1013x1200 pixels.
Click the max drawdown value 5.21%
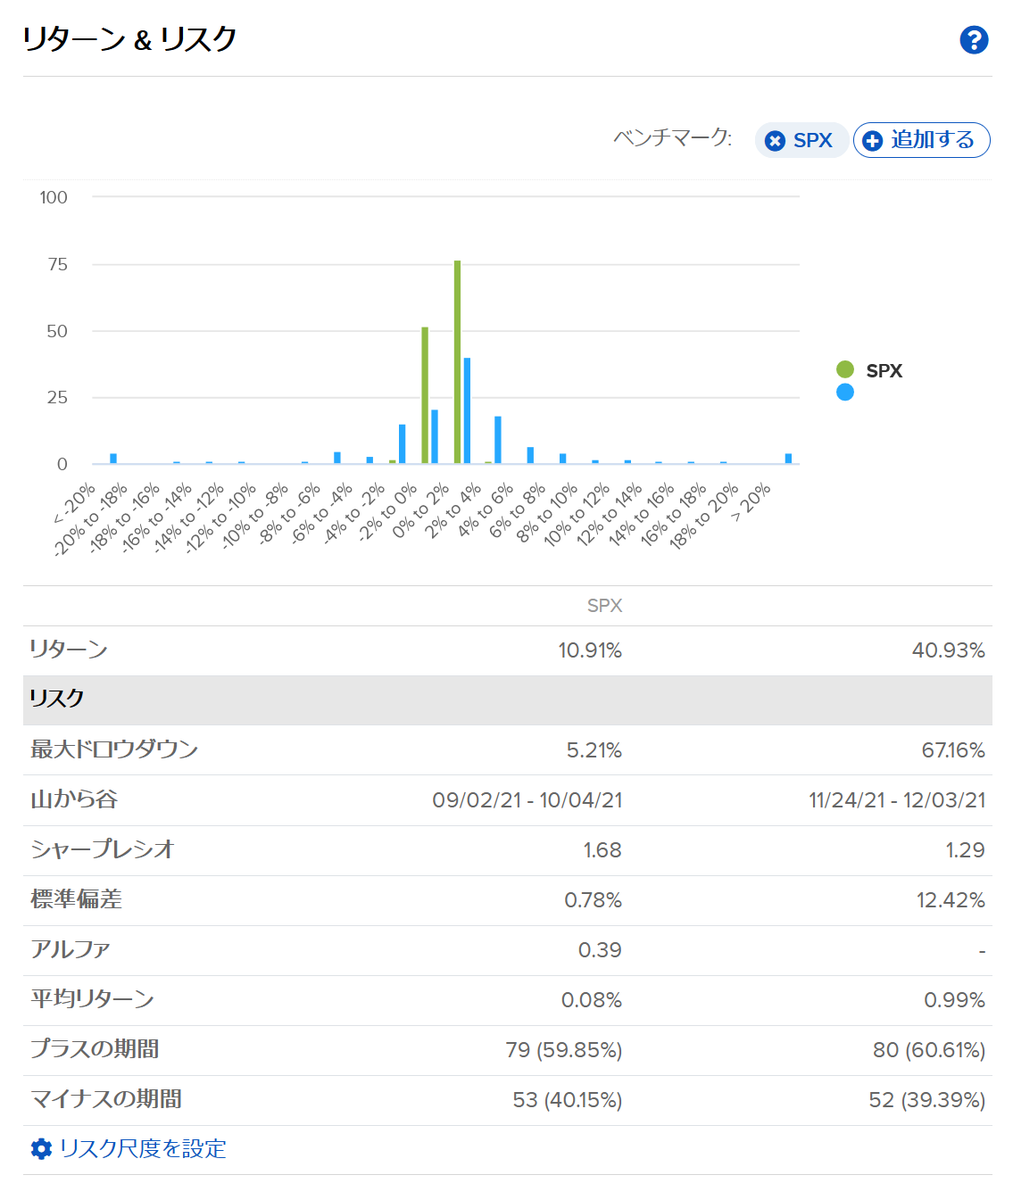(x=594, y=750)
